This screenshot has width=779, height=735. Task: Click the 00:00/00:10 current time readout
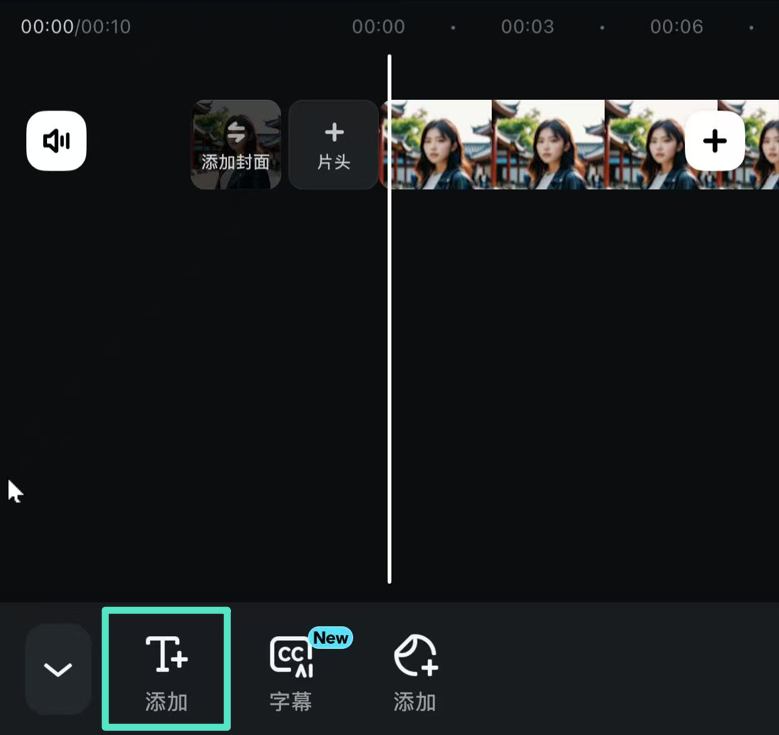pyautogui.click(x=76, y=27)
